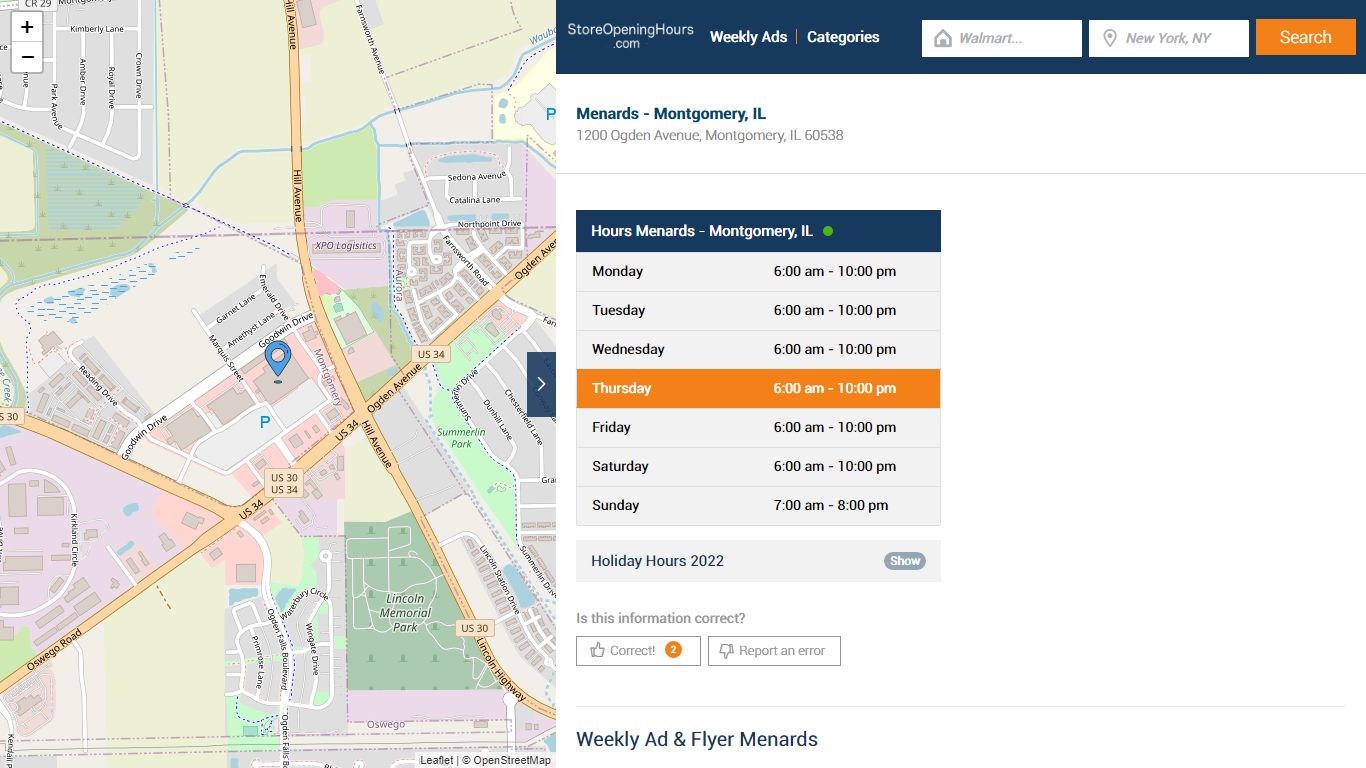Click Report an error button
Viewport: 1366px width, 768px height.
coord(774,650)
